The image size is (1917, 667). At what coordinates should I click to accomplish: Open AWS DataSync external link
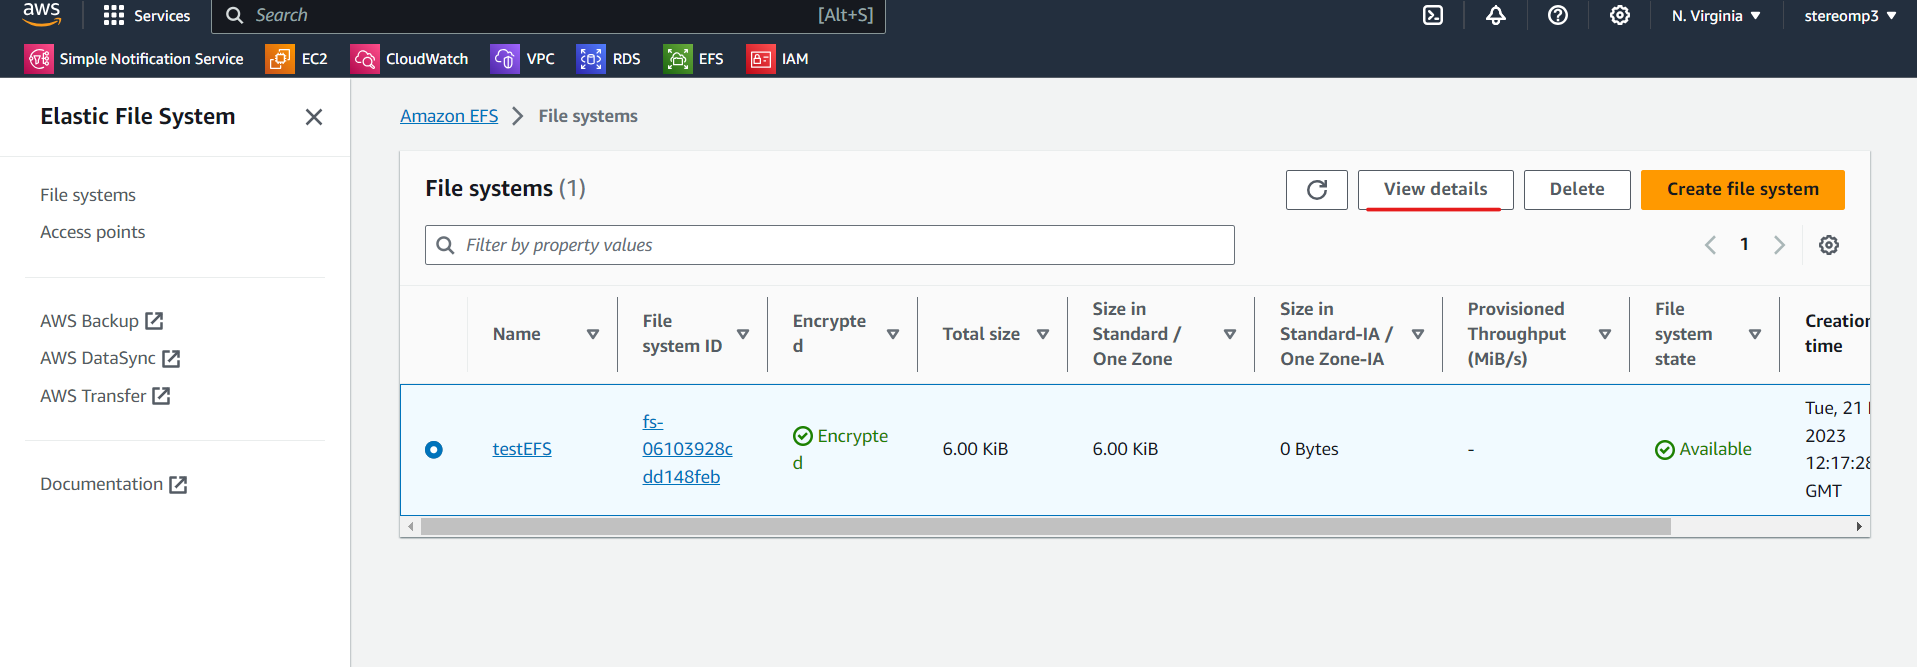(x=110, y=358)
